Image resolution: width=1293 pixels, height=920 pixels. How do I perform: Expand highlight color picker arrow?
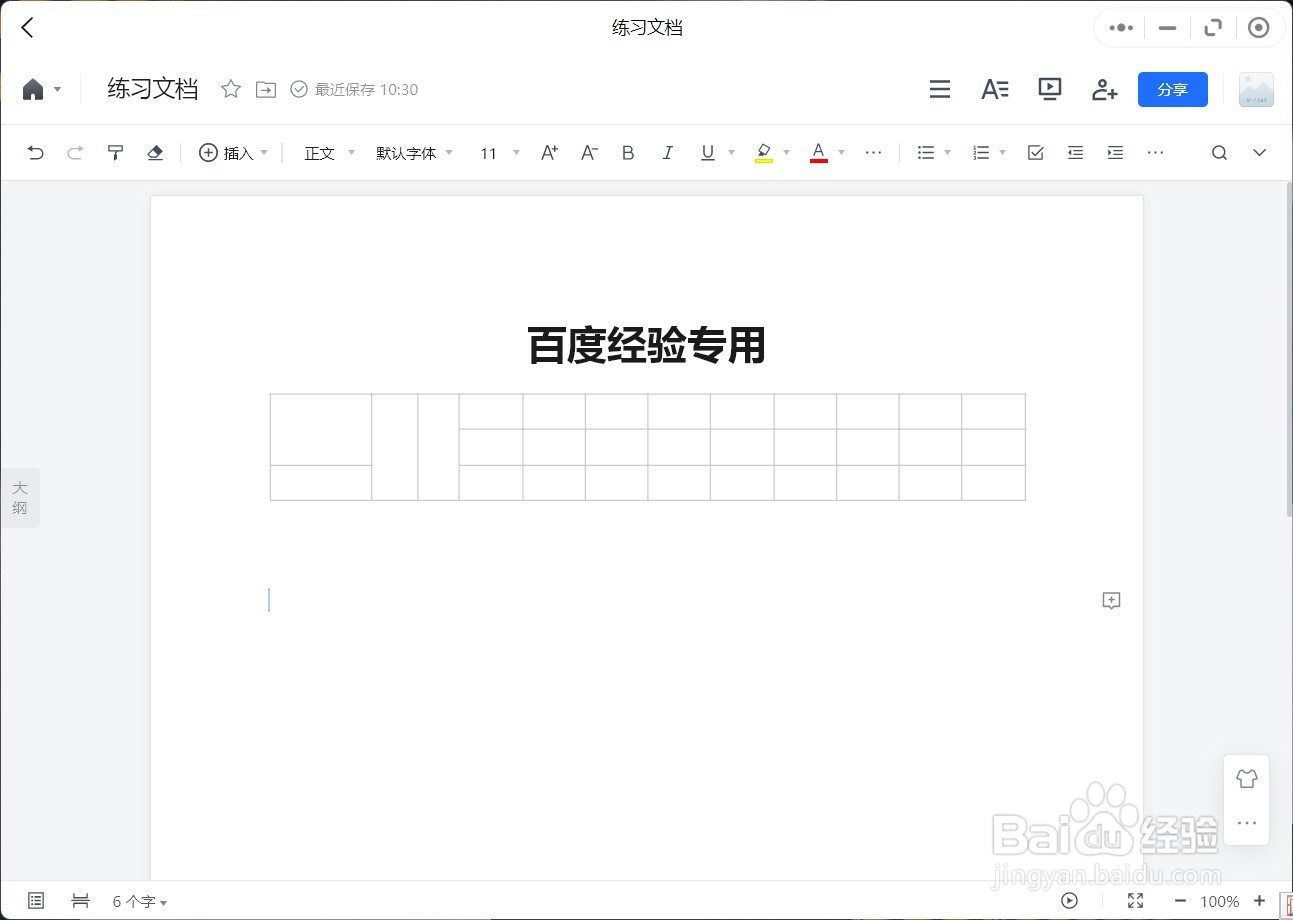(x=787, y=153)
